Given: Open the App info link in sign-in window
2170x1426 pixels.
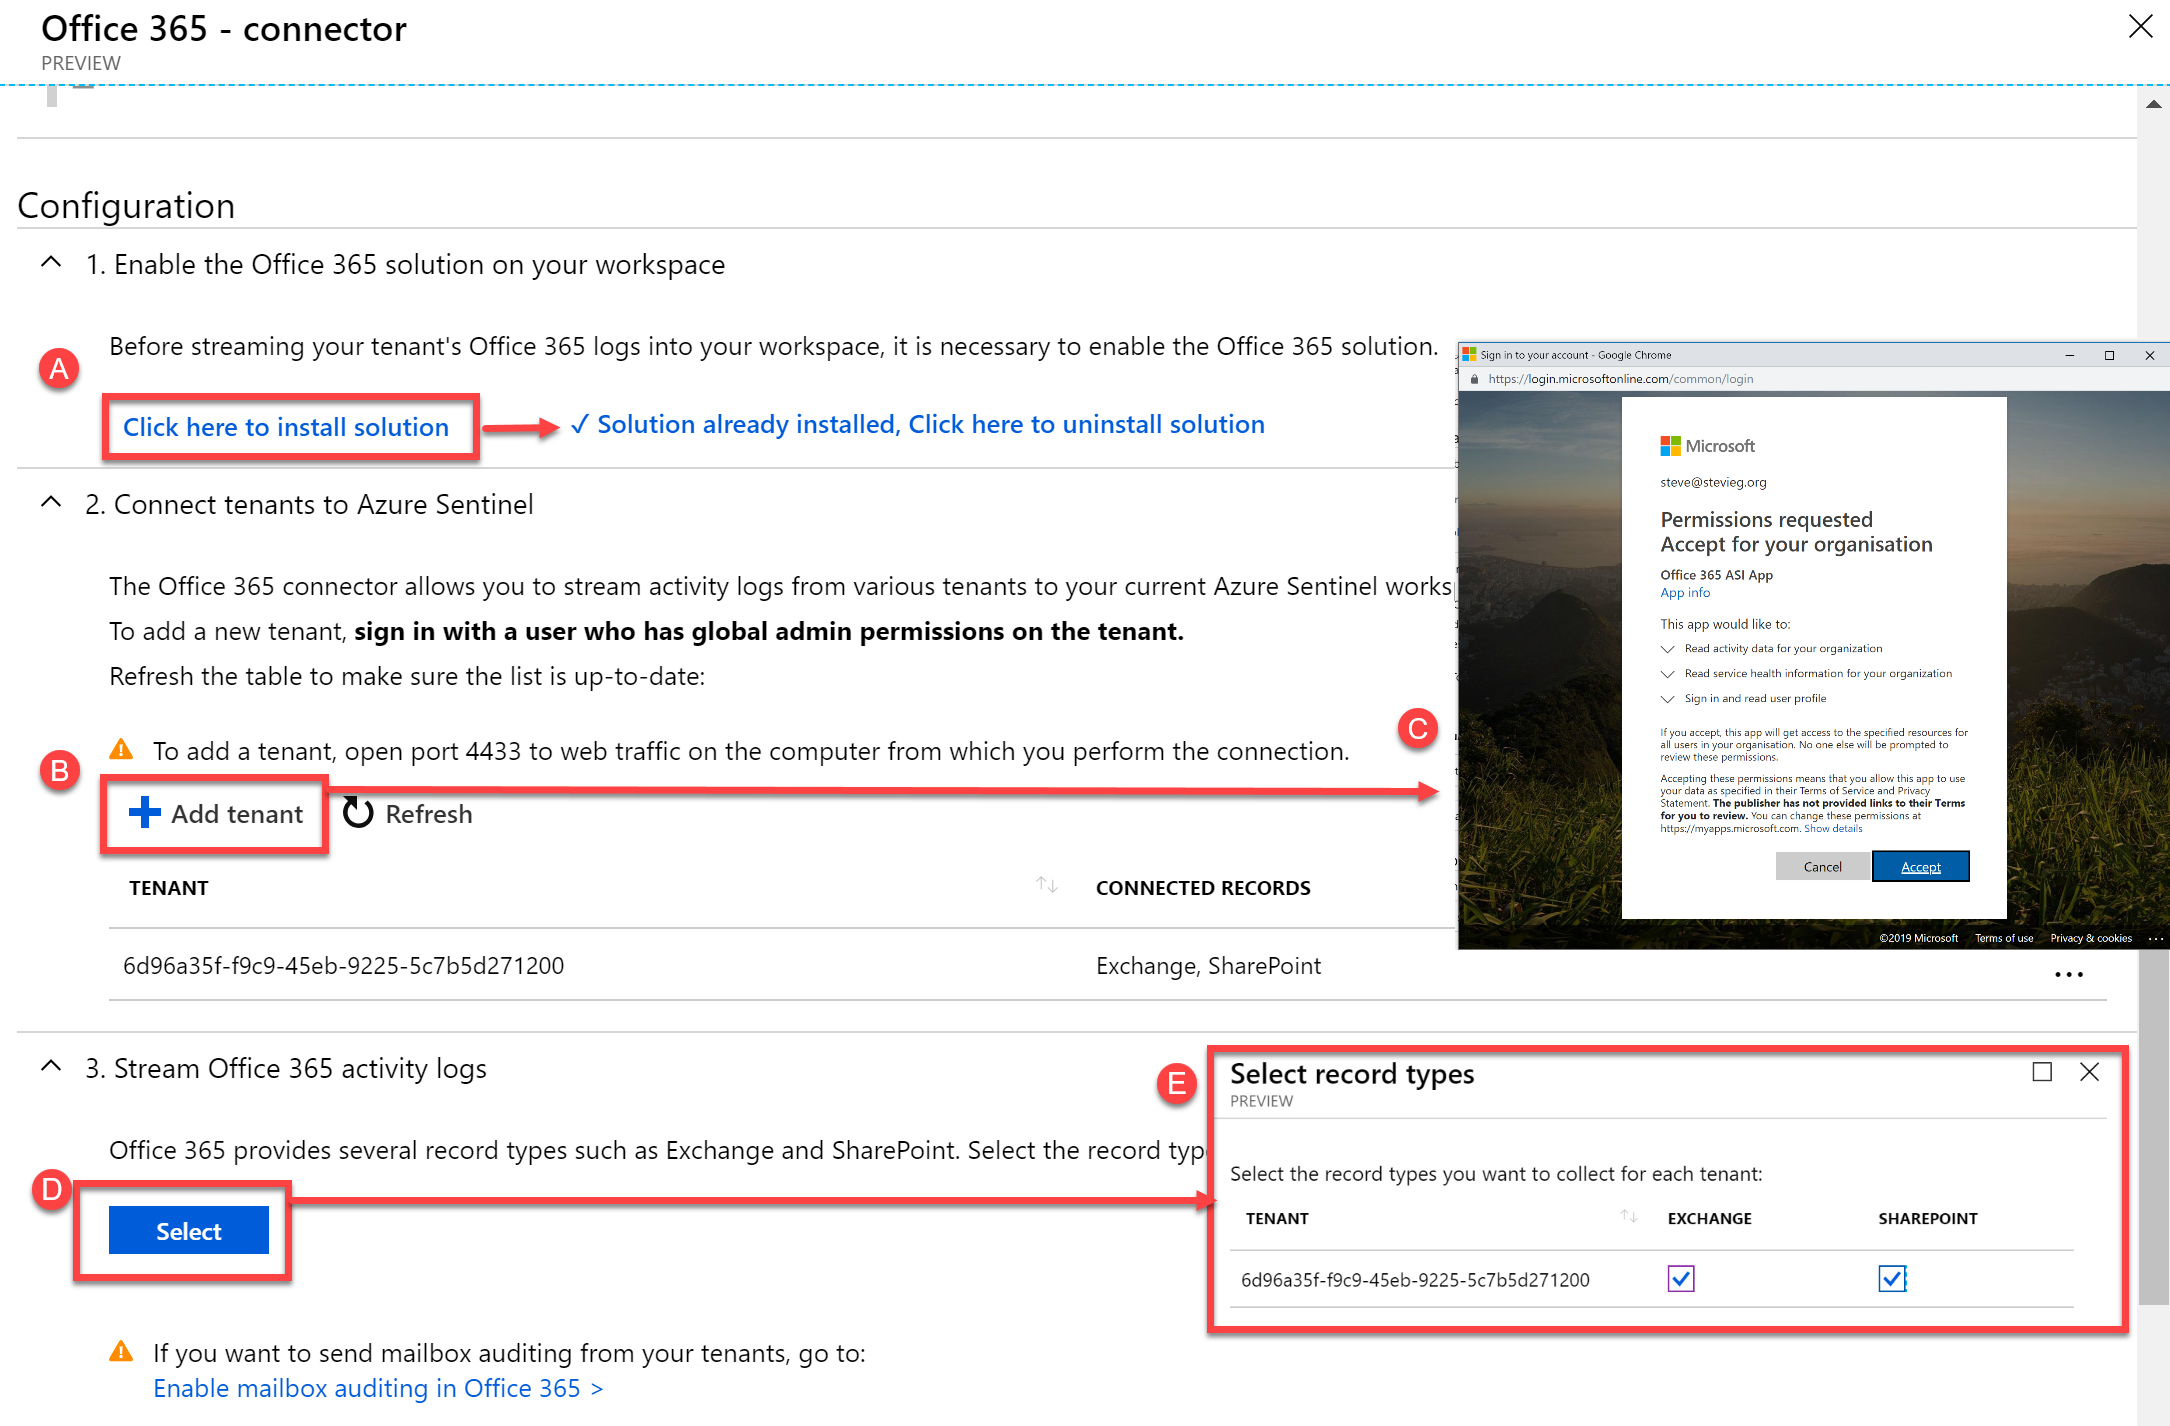Looking at the screenshot, I should pos(1685,592).
